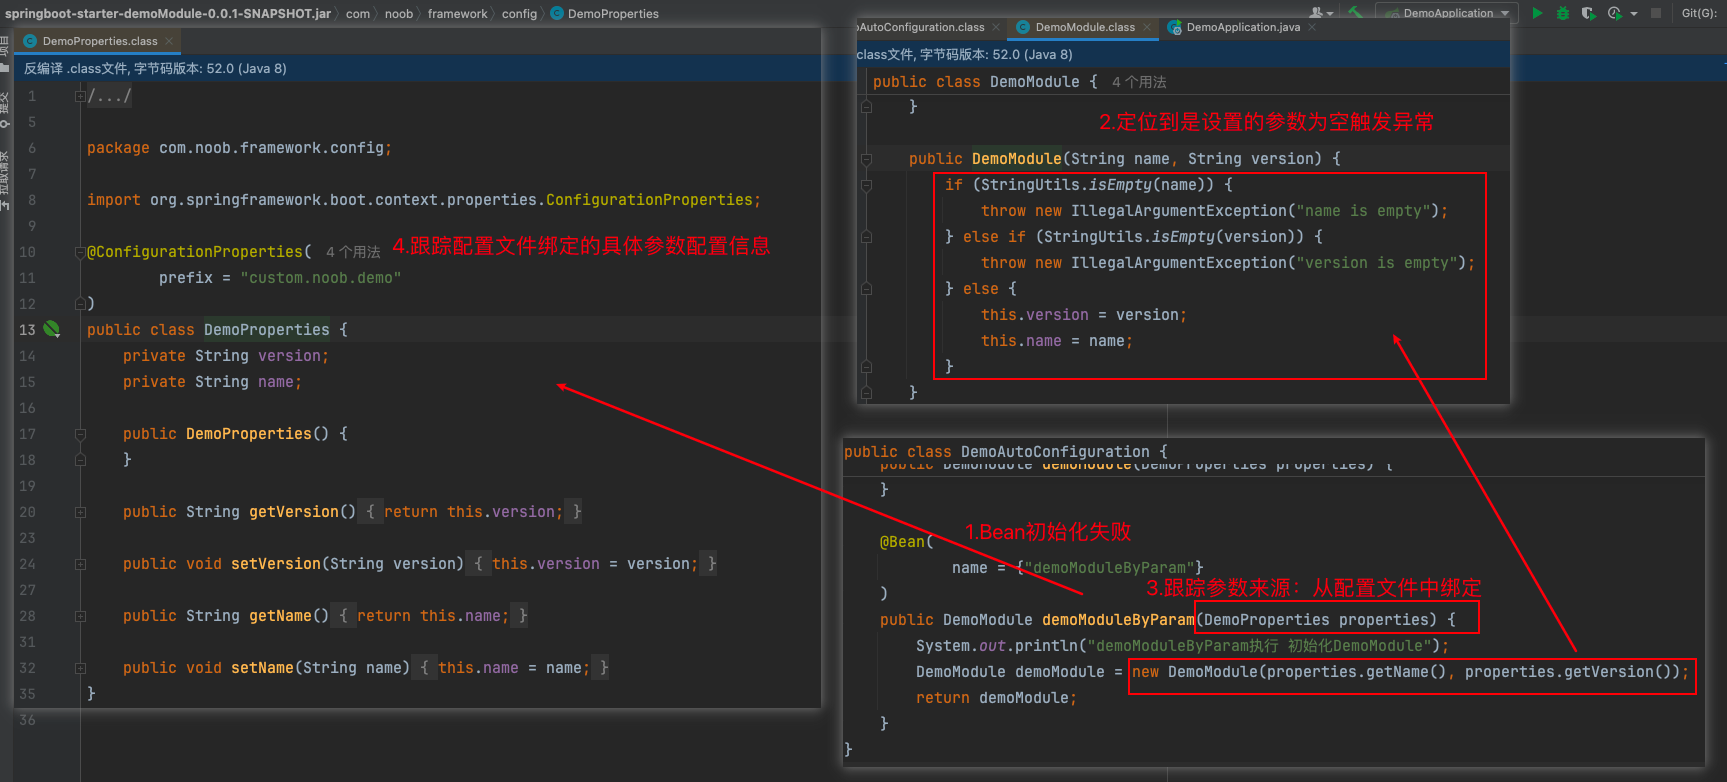The image size is (1727, 782).
Task: Click the class name DemoProperties at line 13
Action: (267, 330)
